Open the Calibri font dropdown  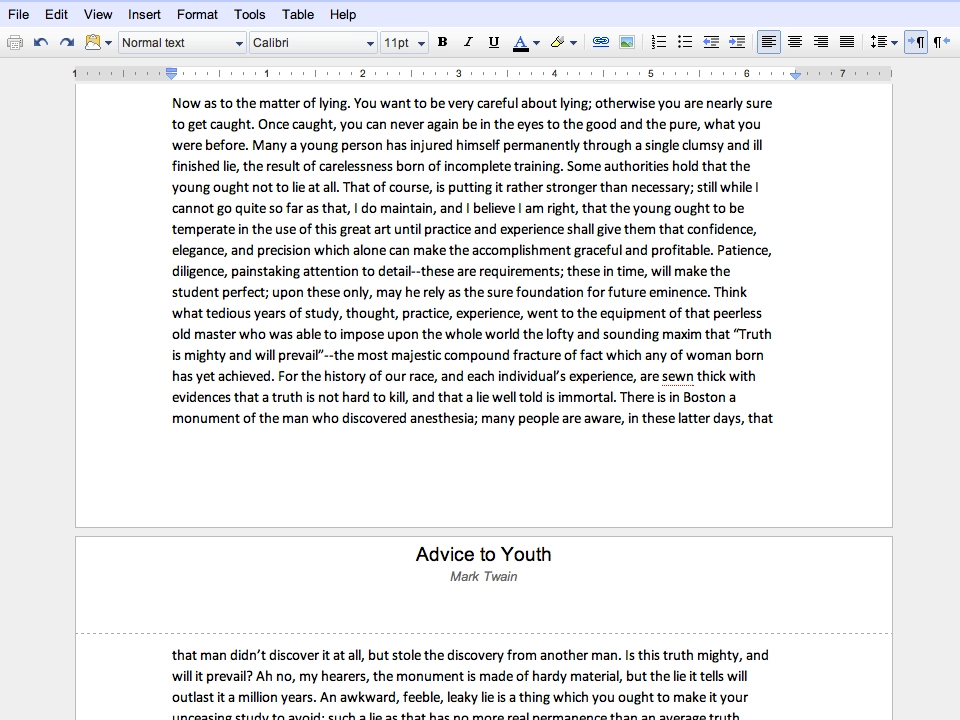click(x=313, y=43)
